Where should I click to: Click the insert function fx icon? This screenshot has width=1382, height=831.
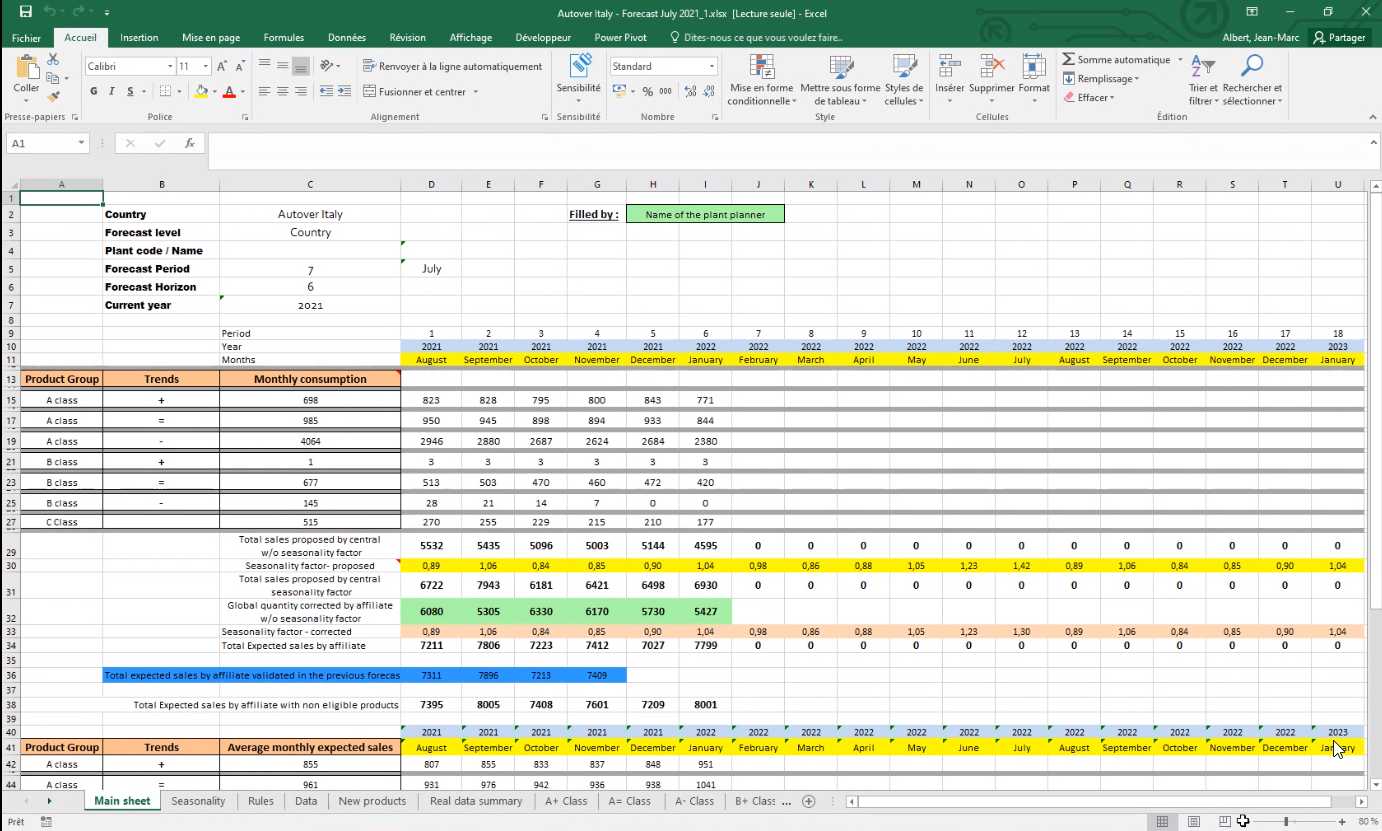[190, 143]
